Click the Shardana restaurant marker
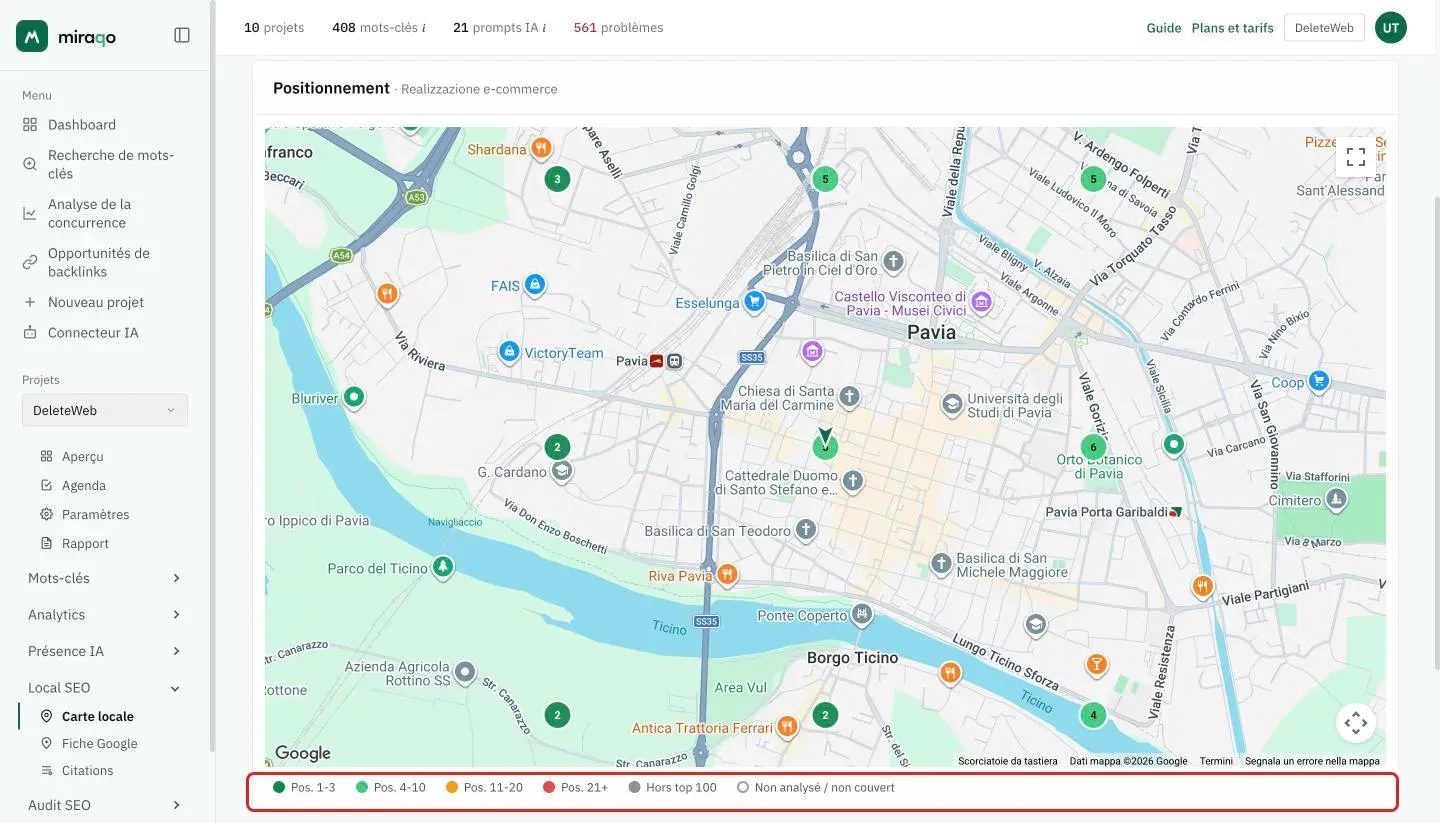Viewport: 1440px width, 823px height. click(541, 149)
